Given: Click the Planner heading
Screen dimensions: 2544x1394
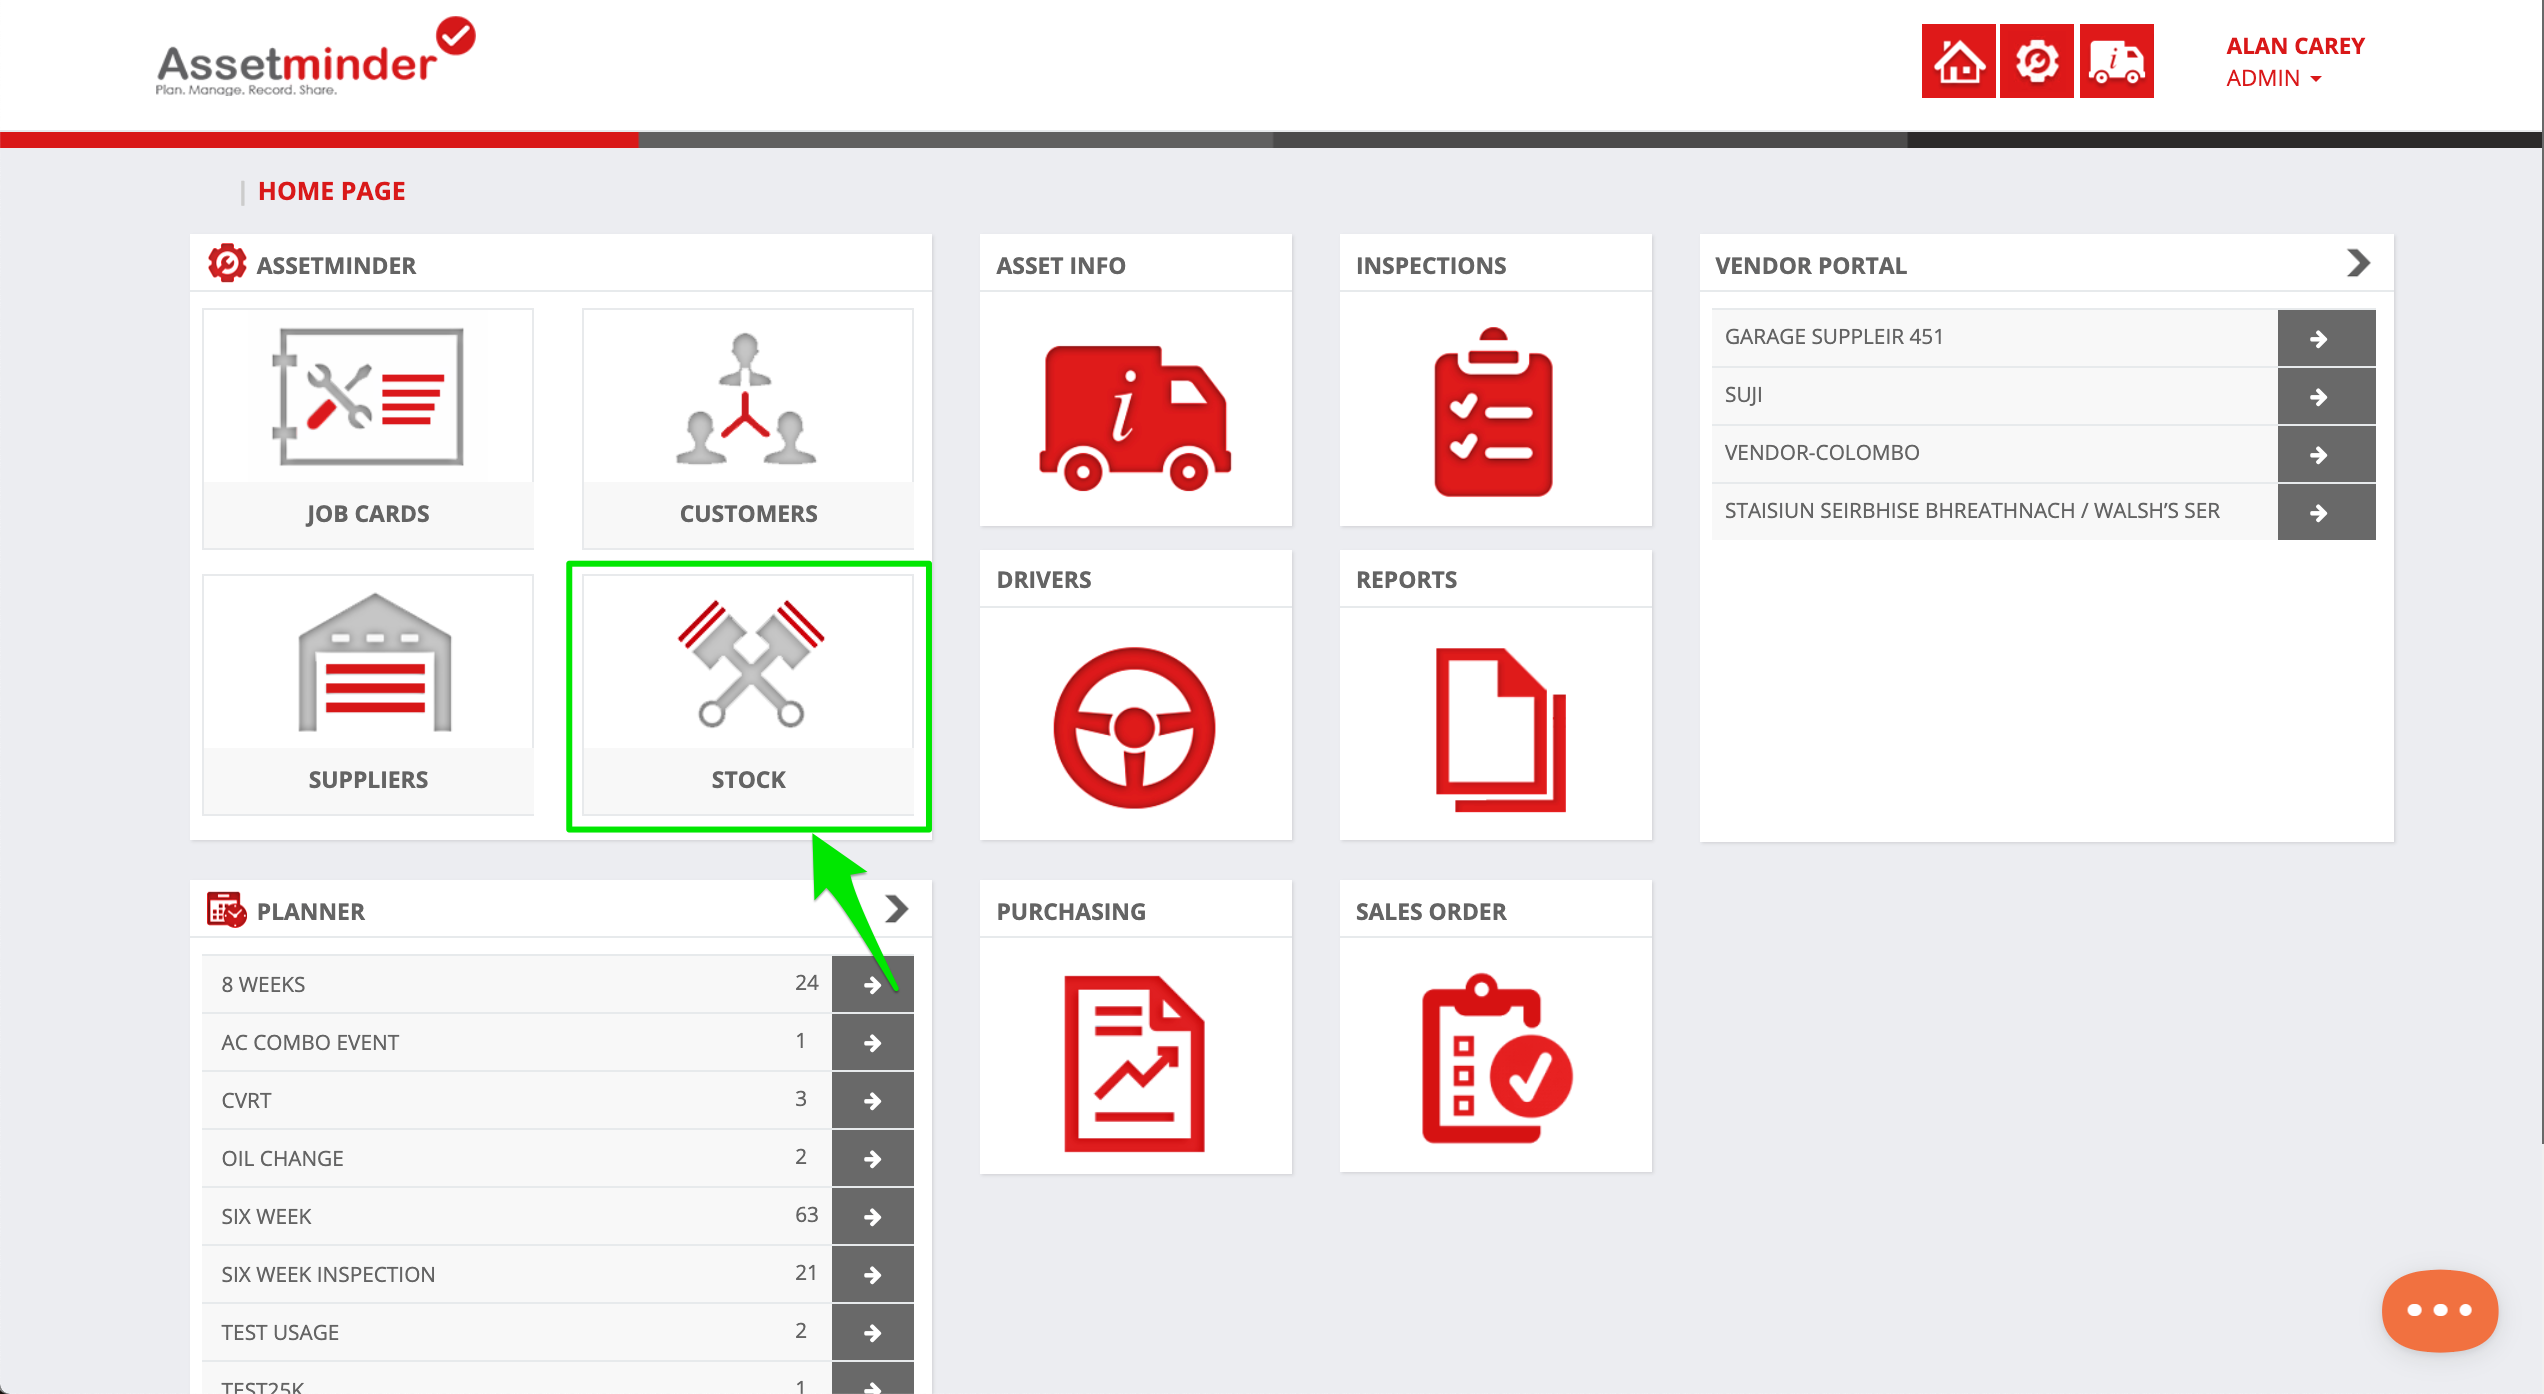Looking at the screenshot, I should pos(311,911).
